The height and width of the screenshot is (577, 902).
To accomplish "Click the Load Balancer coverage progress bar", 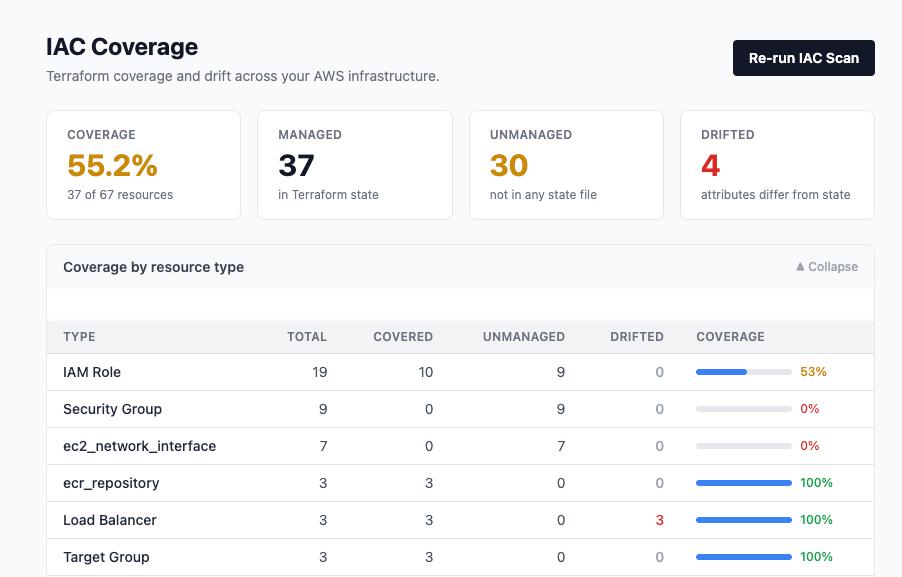I will (x=744, y=520).
